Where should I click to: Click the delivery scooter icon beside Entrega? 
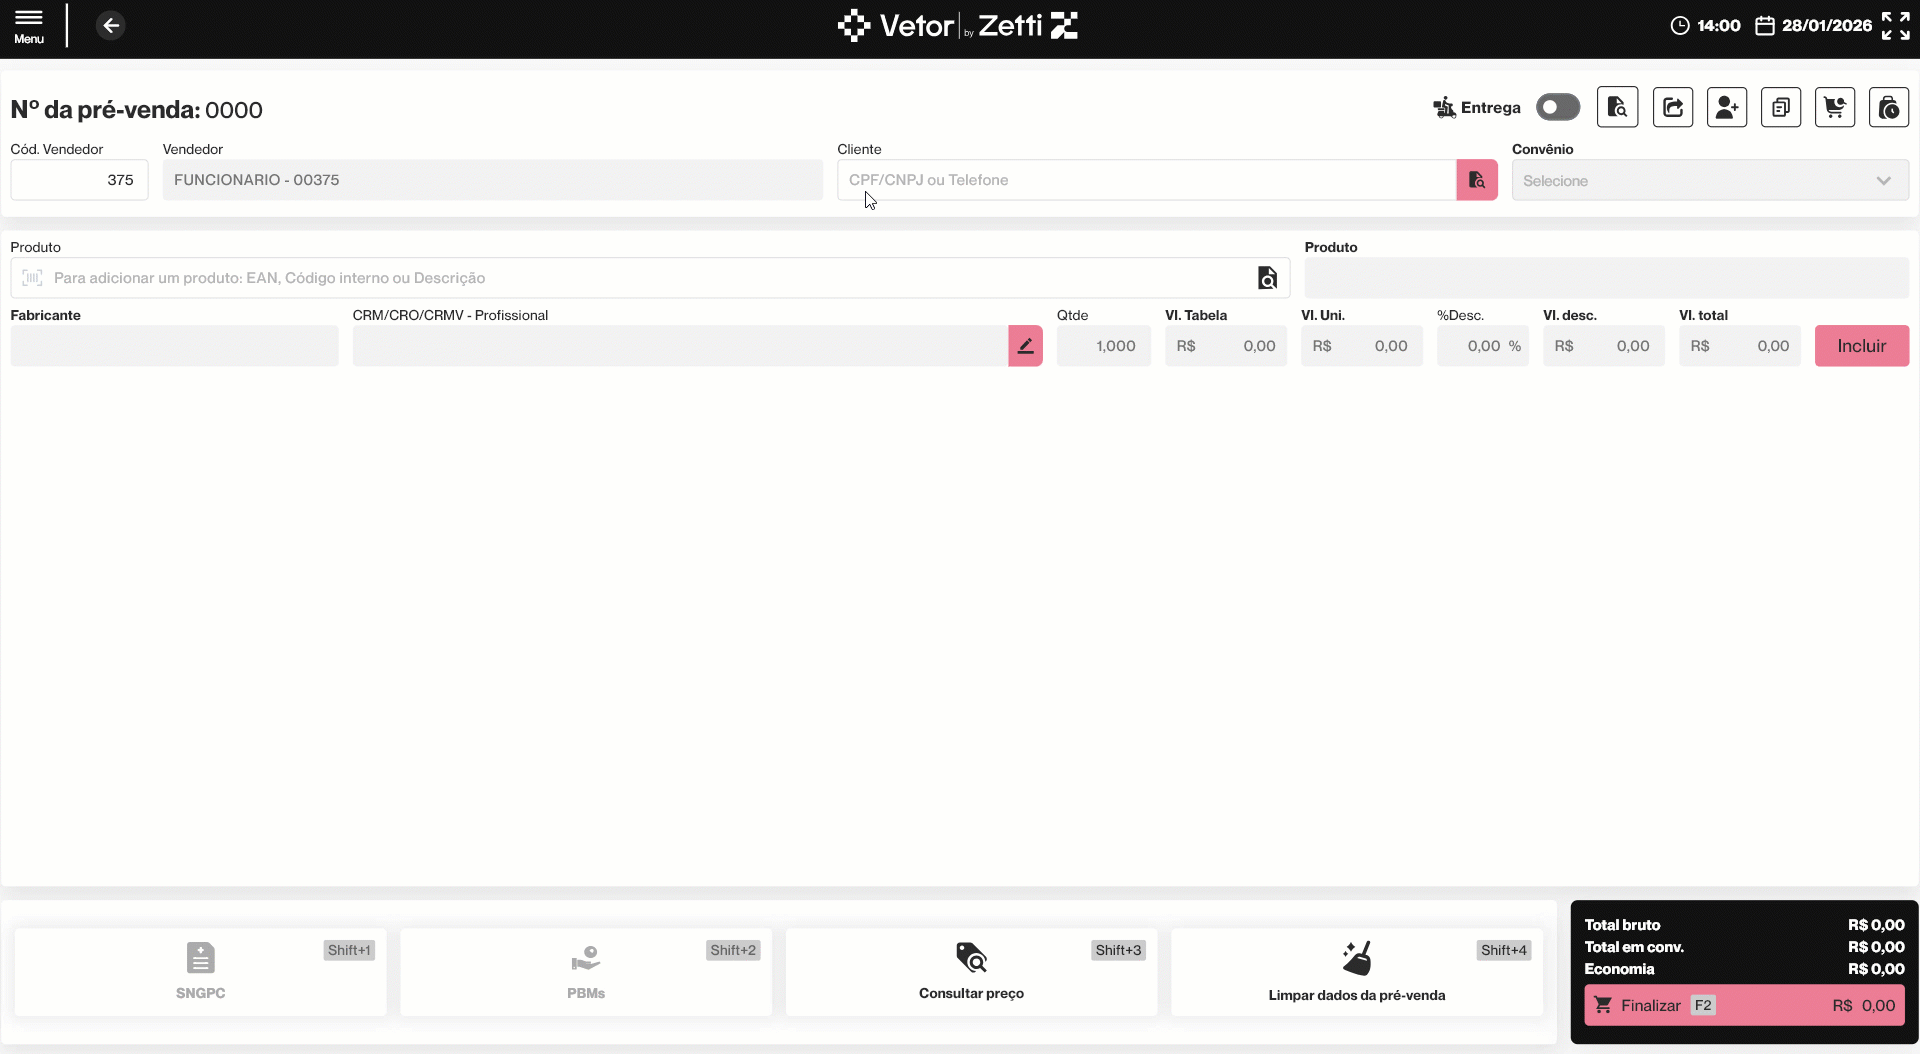click(1444, 107)
